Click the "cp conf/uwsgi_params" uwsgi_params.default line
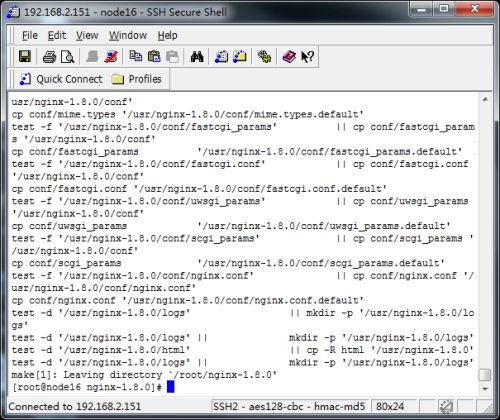 coord(231,226)
